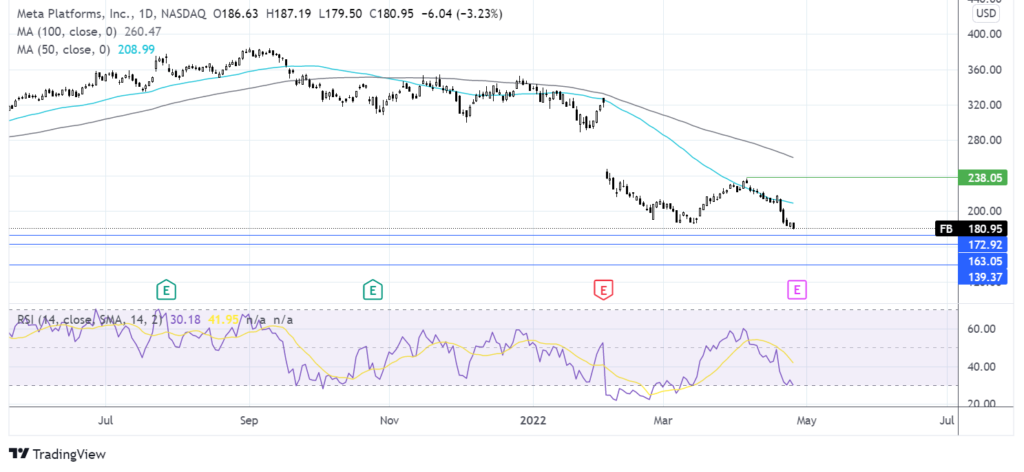Viewport: 1024px width, 472px height.
Task: Click the Sep label on time axis
Action: click(249, 421)
